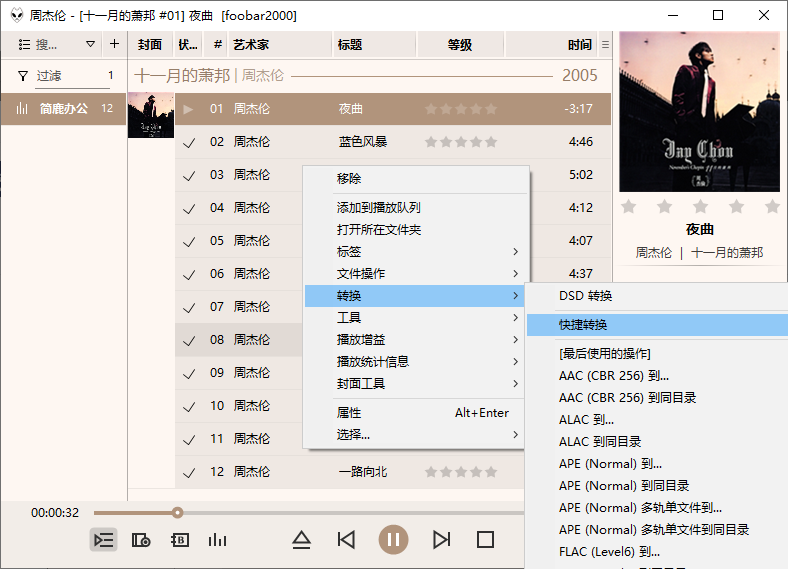
Task: Open the column header menu icon
Action: 606,45
